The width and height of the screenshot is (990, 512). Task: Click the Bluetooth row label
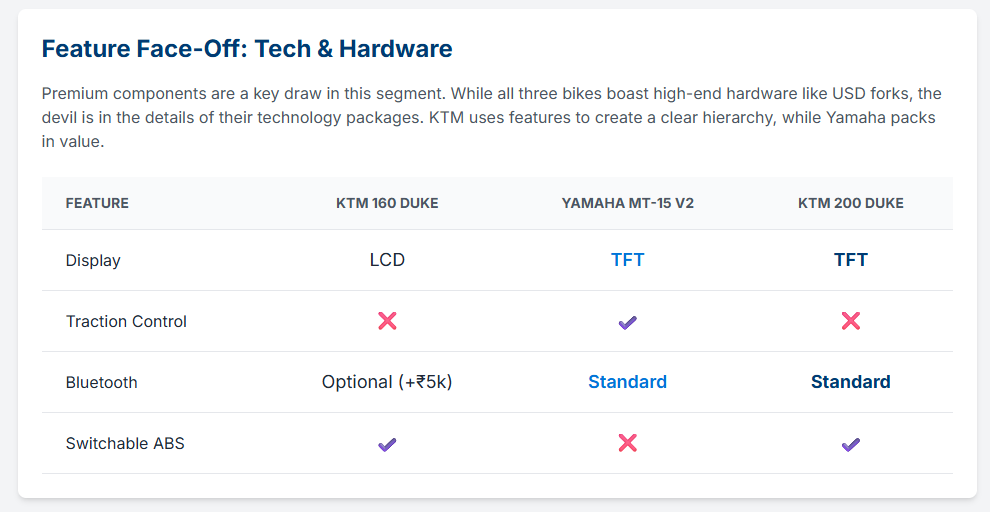click(101, 382)
